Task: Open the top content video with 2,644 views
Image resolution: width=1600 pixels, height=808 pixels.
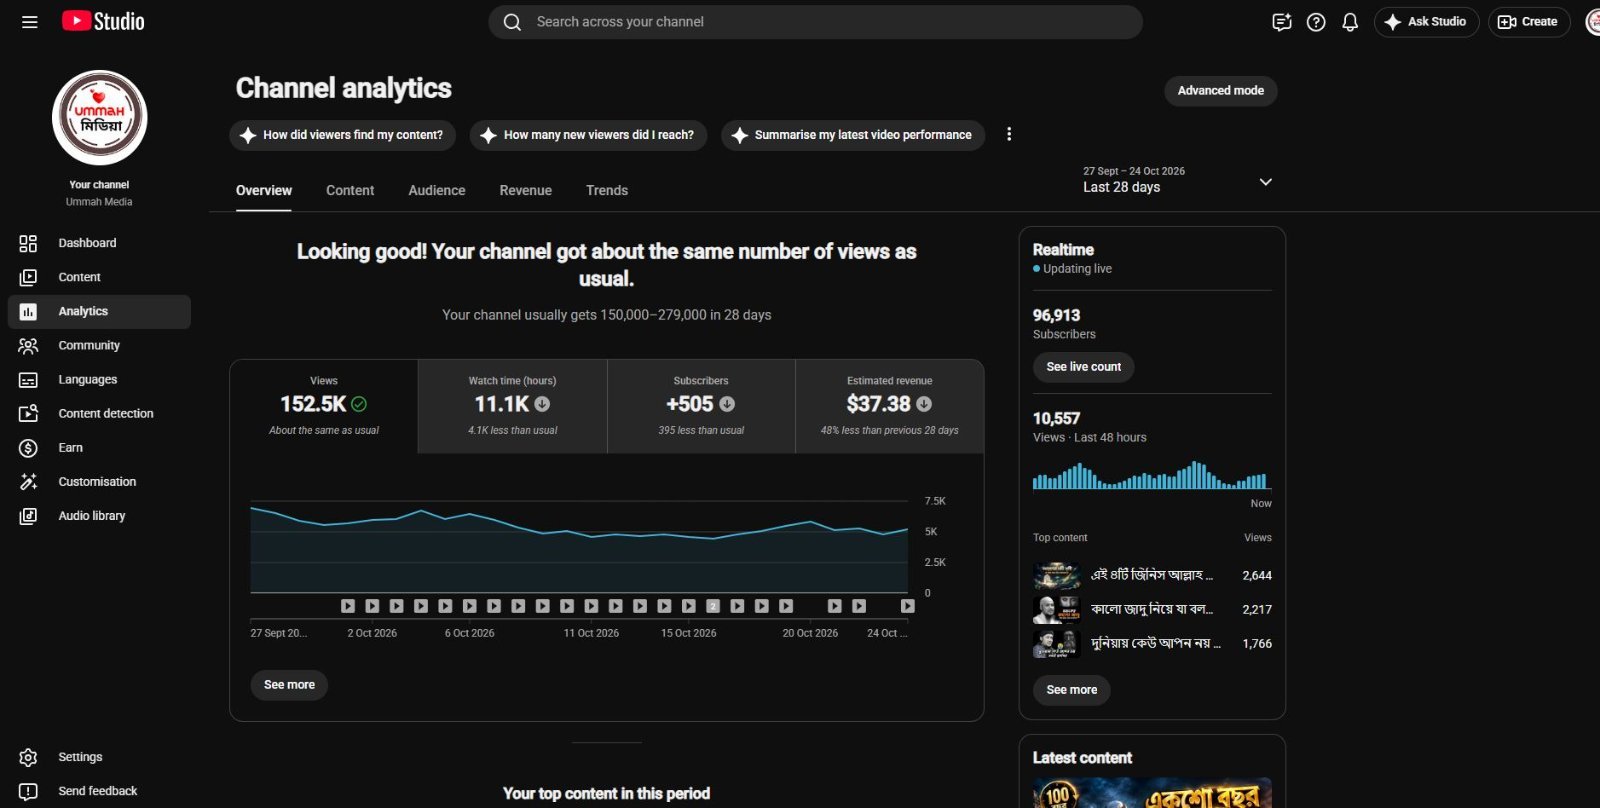Action: [1152, 576]
